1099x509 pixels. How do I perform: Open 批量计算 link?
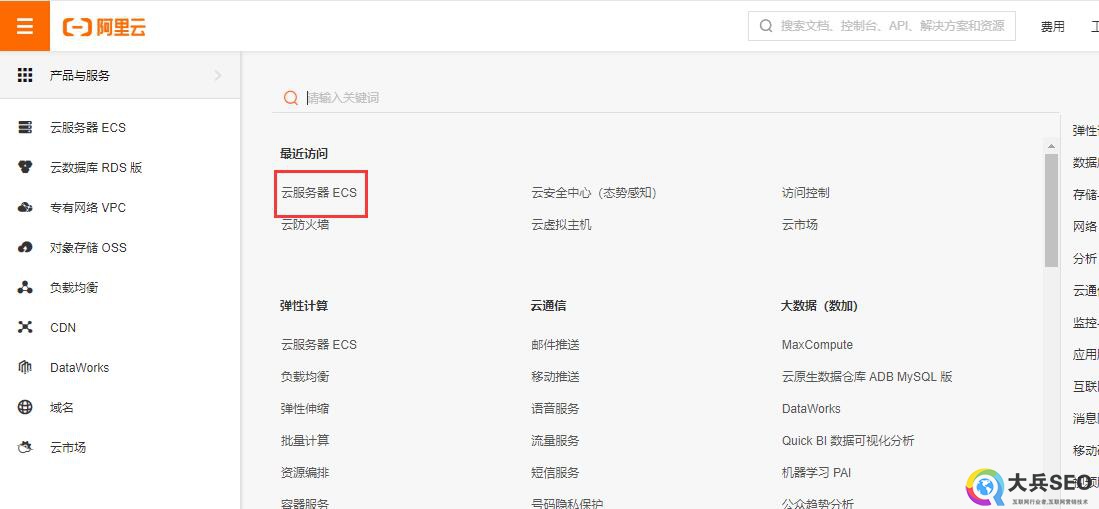click(x=305, y=440)
